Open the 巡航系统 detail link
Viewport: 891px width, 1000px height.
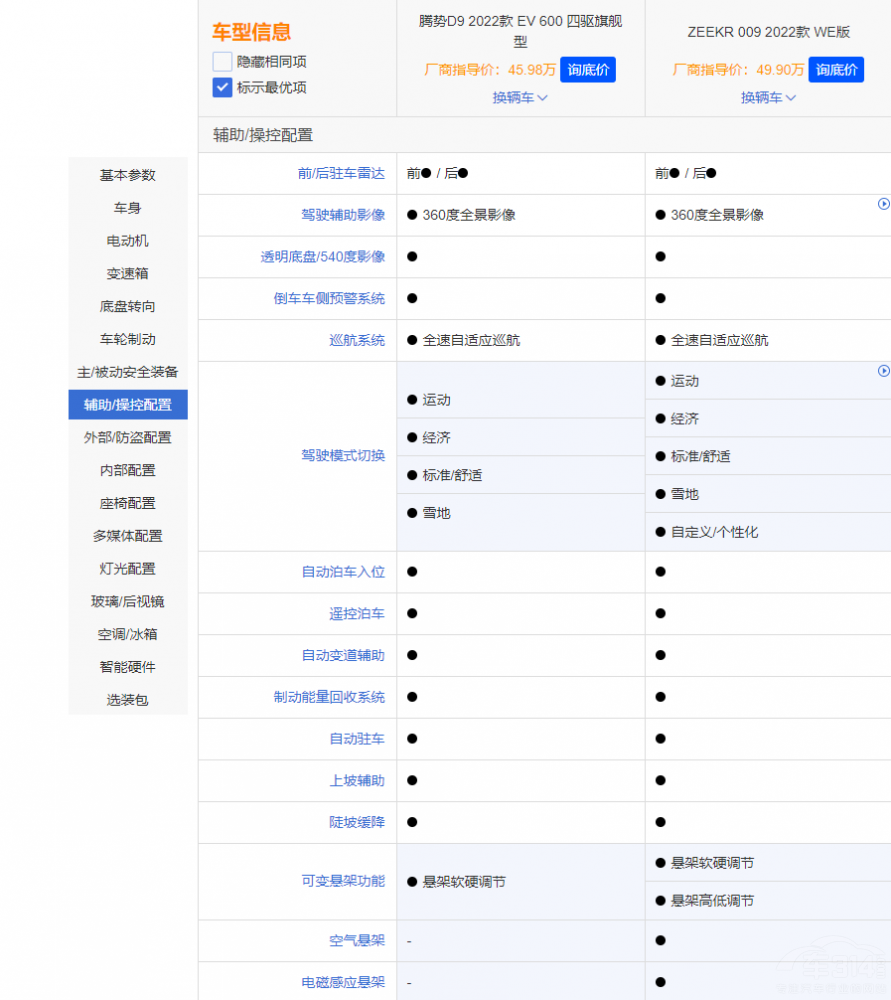[x=357, y=340]
